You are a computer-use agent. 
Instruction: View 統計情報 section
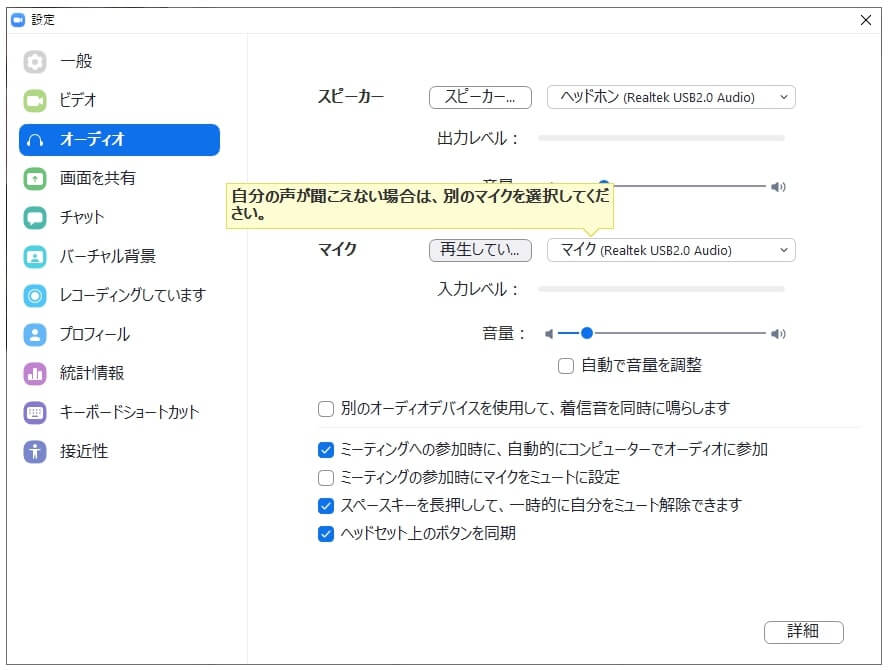click(x=119, y=373)
